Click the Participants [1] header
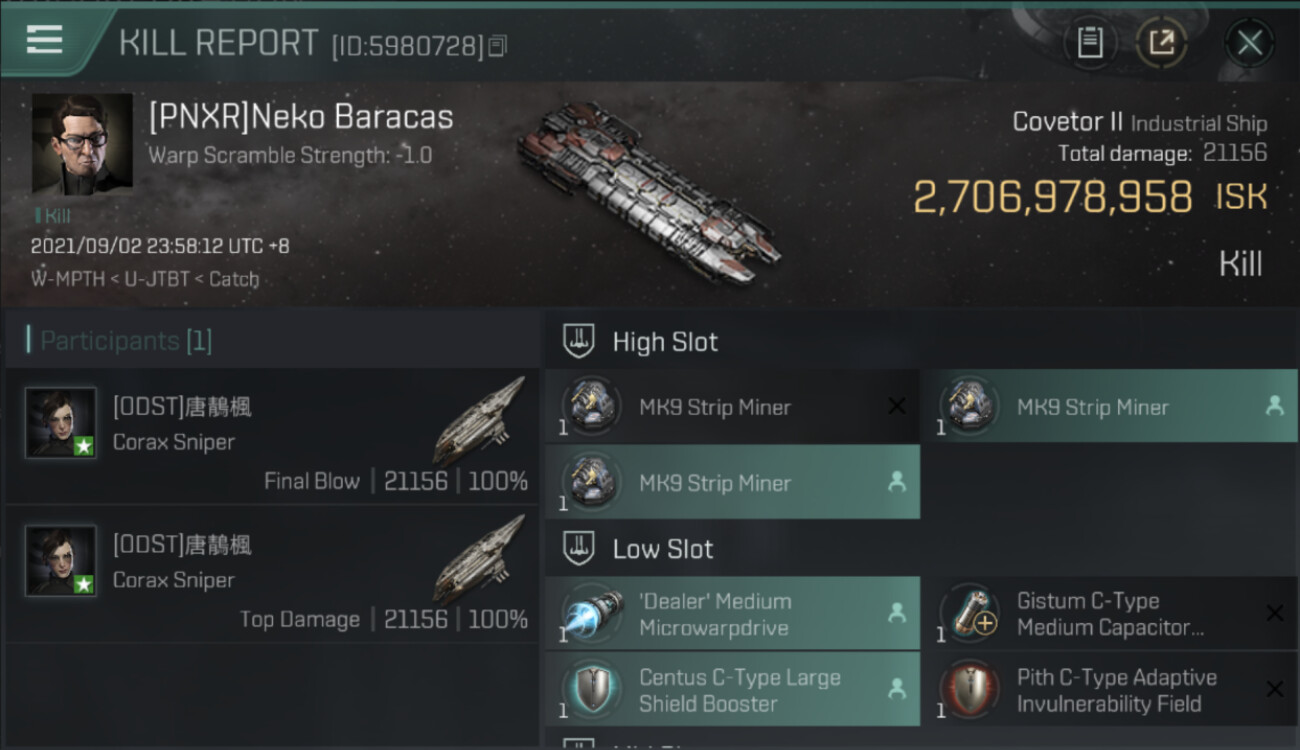The image size is (1300, 750). [126, 341]
